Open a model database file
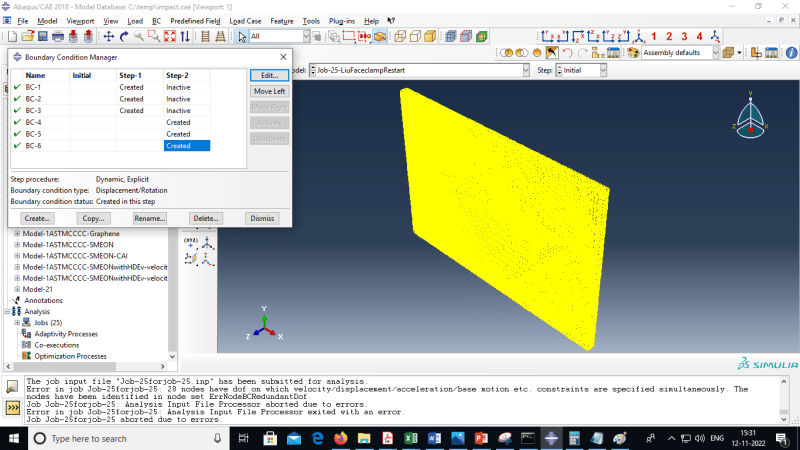Image resolution: width=800 pixels, height=450 pixels. [28, 36]
